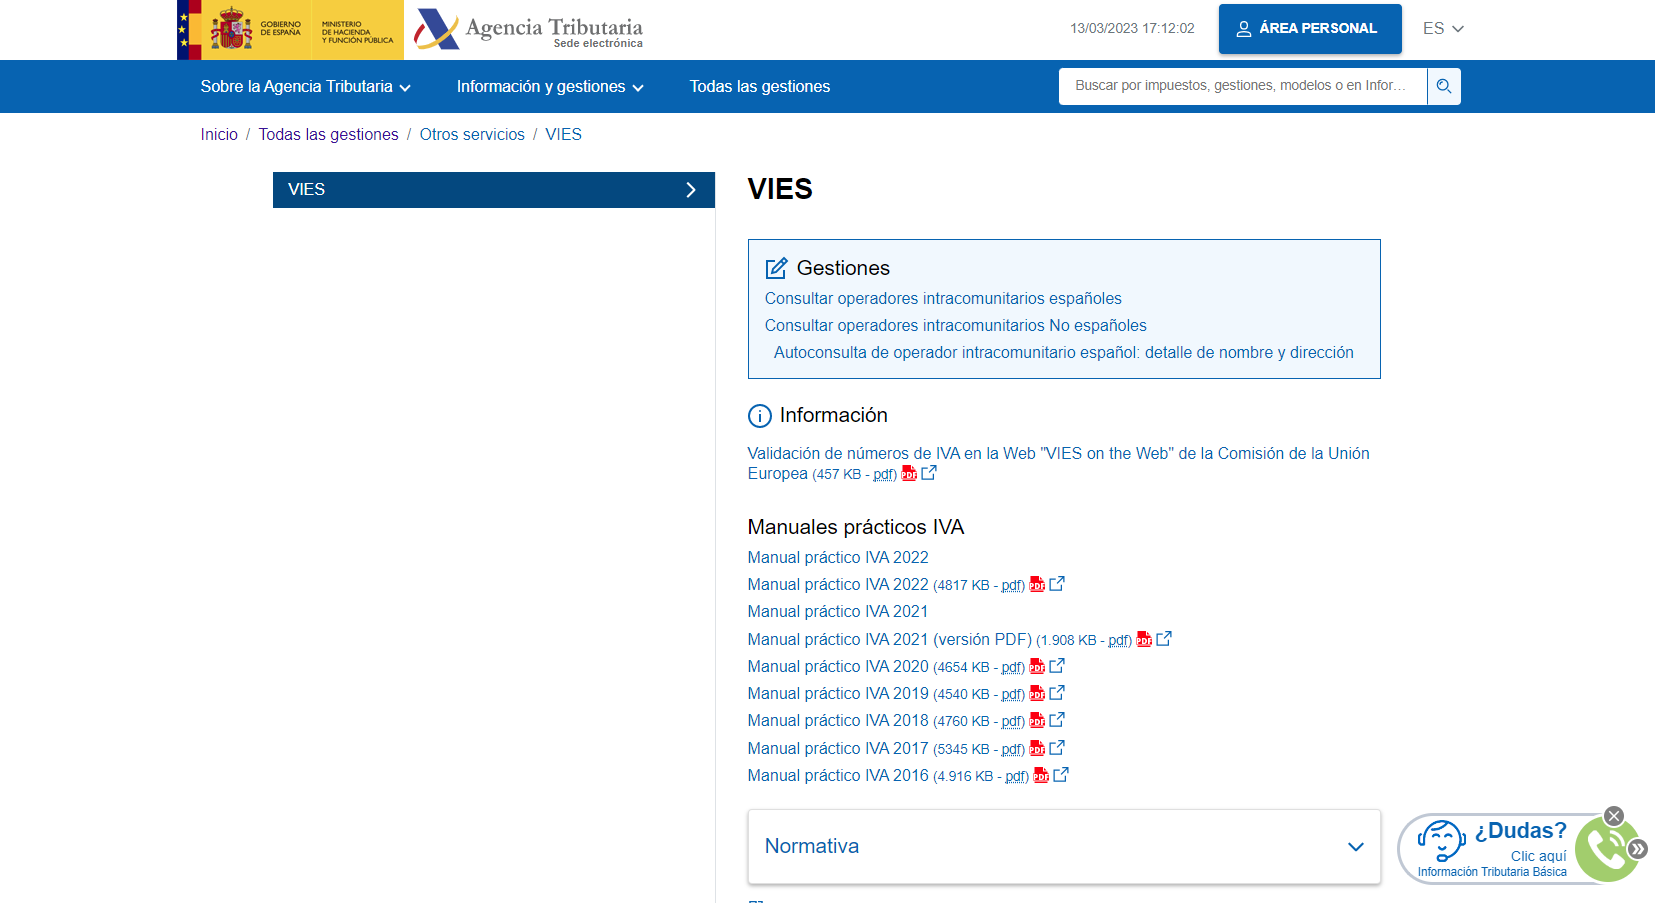Click the VIES sidebar entry with the chevron
The image size is (1655, 903).
tap(494, 189)
